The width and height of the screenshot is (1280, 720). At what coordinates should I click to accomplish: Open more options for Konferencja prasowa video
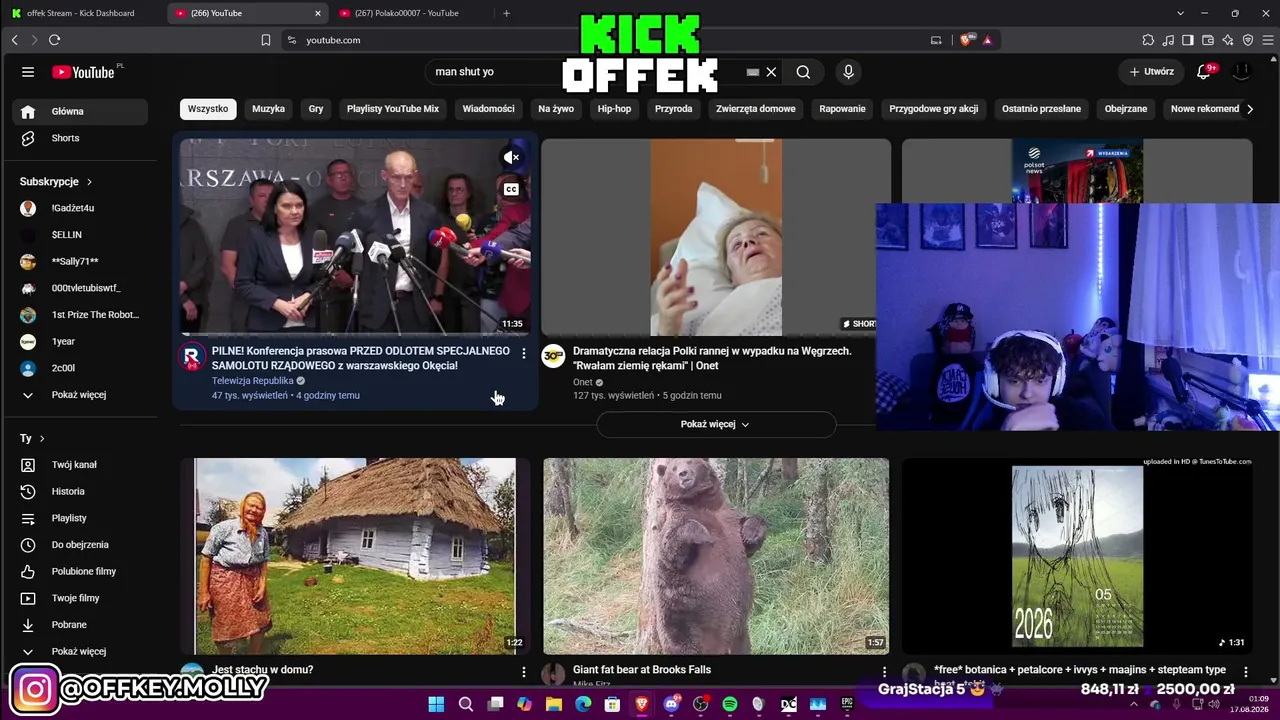tap(523, 354)
